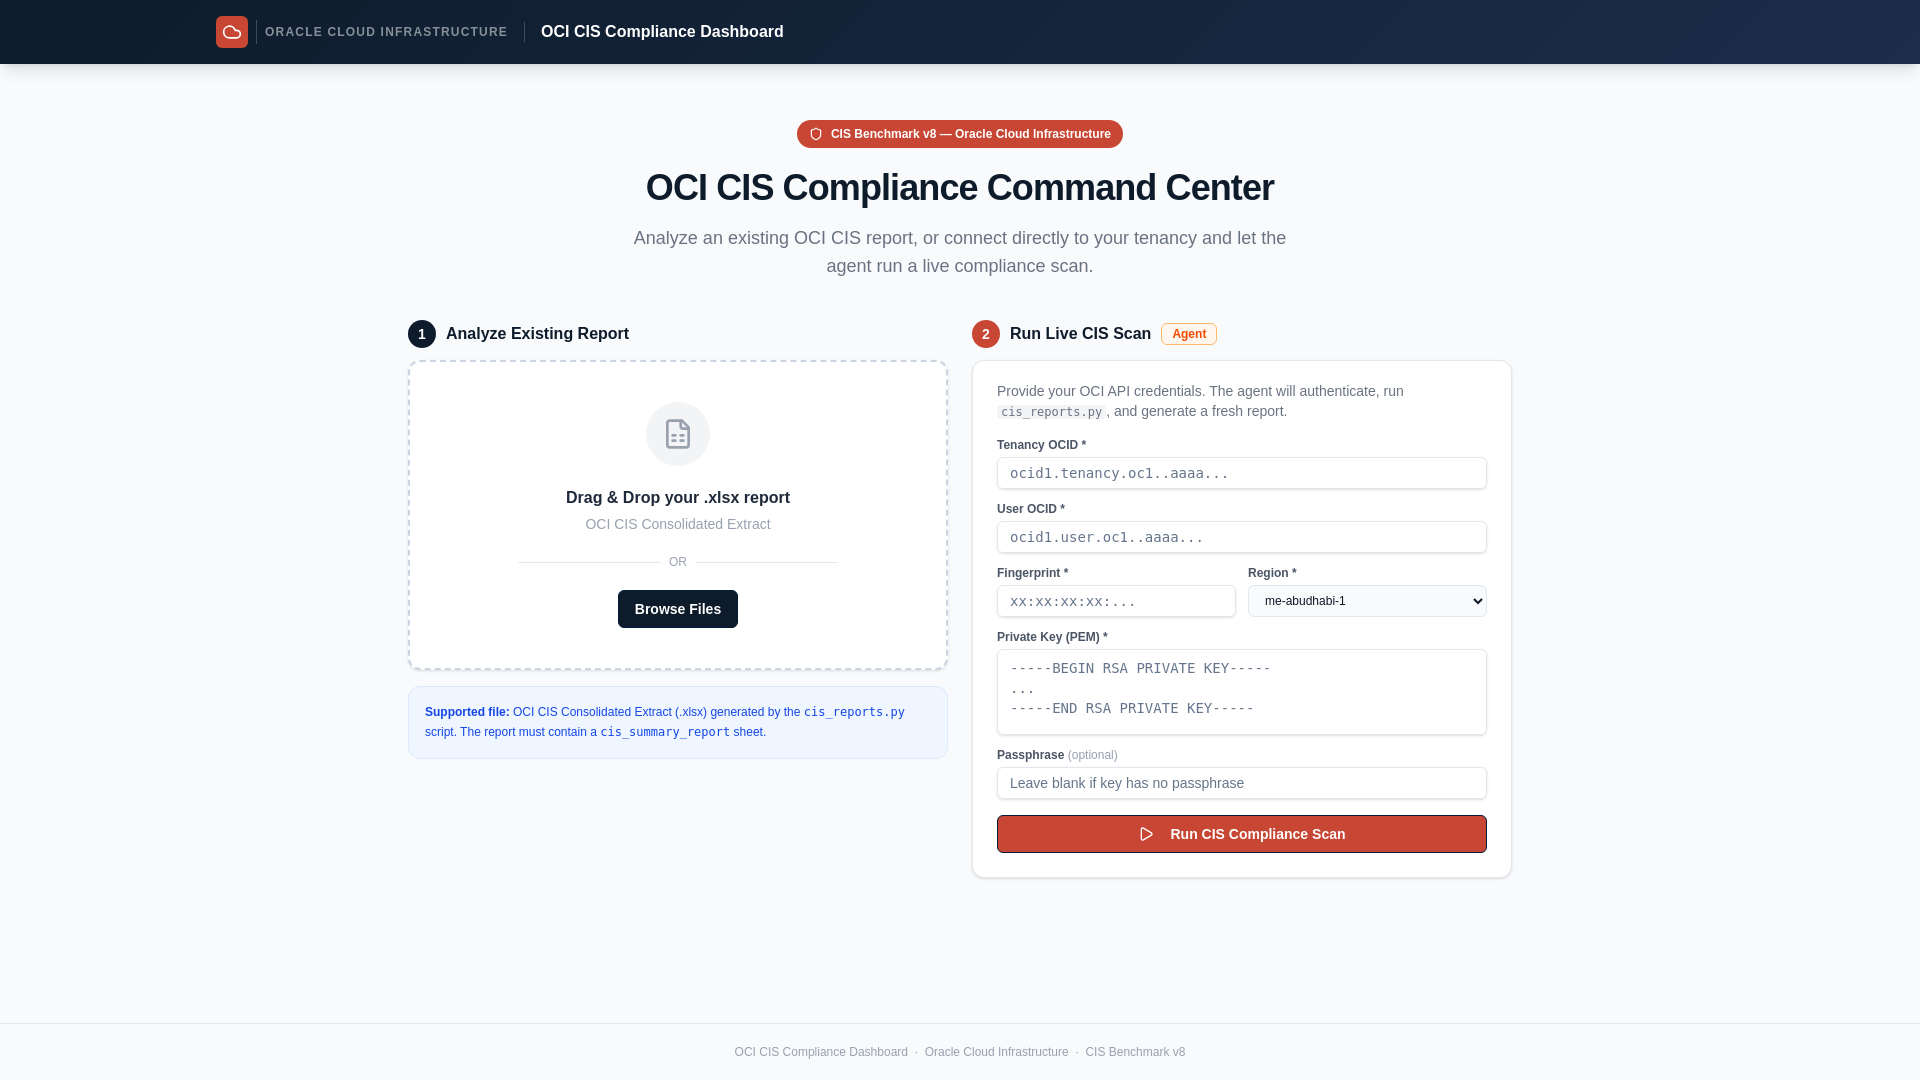
Task: Focus the User OCID input field
Action: pos(1242,537)
